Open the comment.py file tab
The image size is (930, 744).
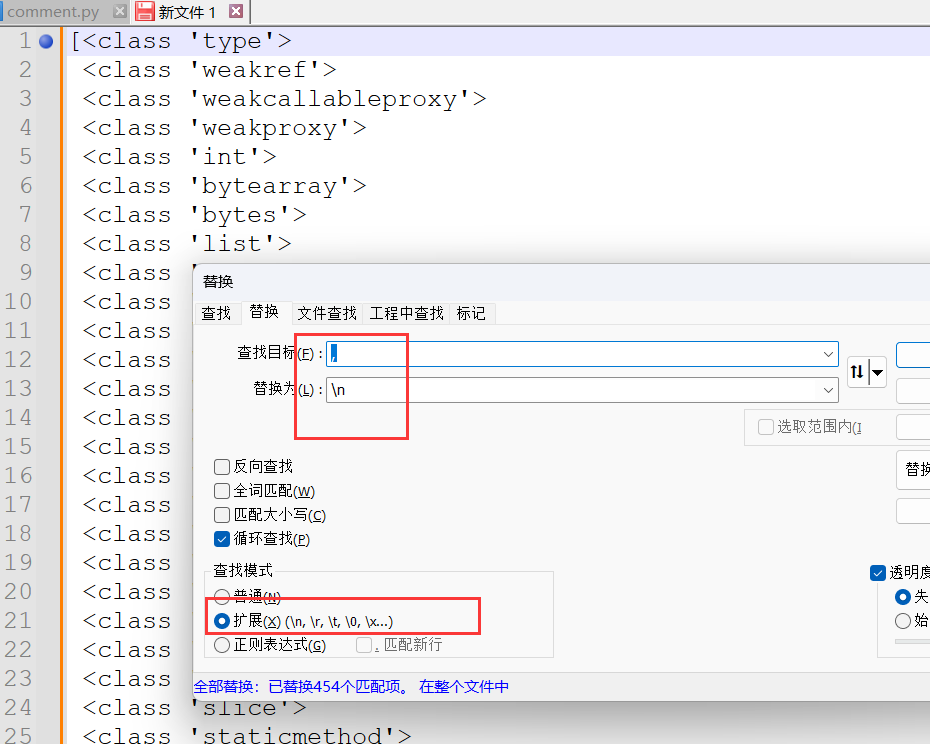pos(54,12)
